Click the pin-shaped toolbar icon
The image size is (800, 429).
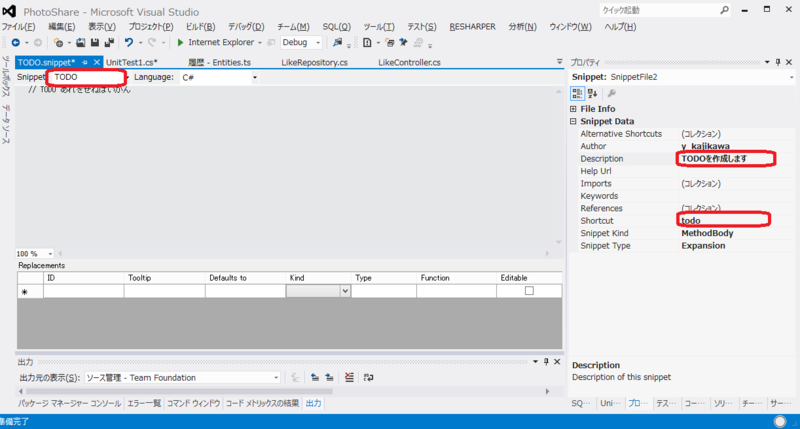coord(404,43)
